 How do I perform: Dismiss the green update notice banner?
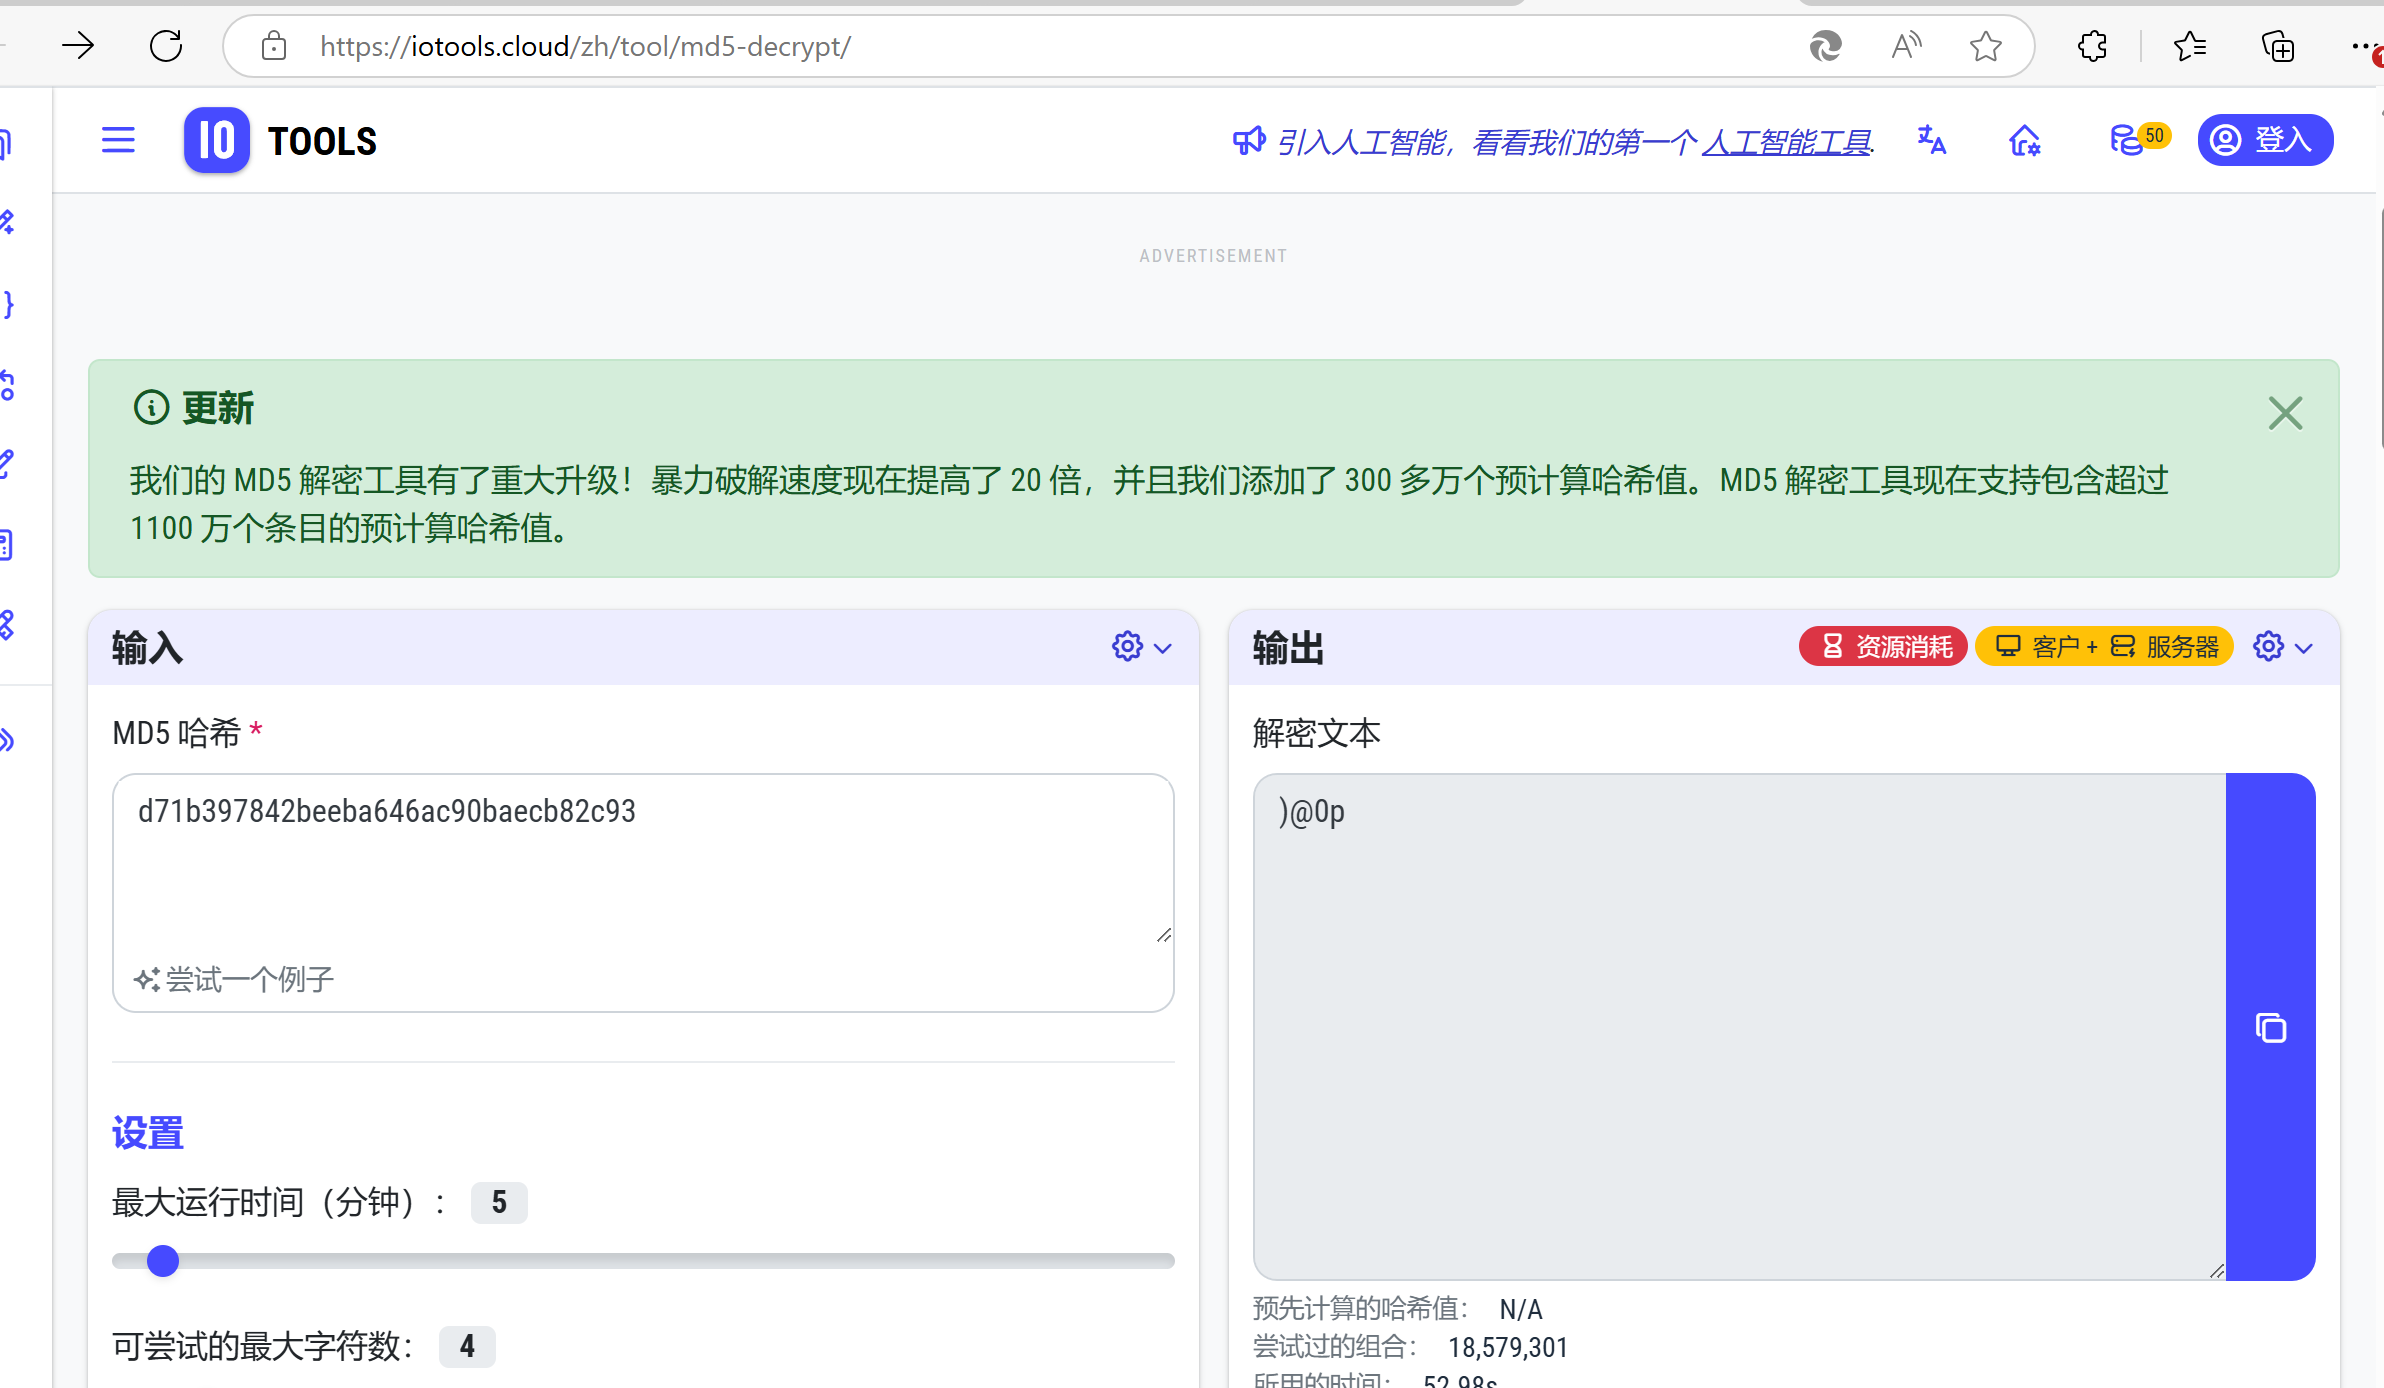coord(2285,413)
